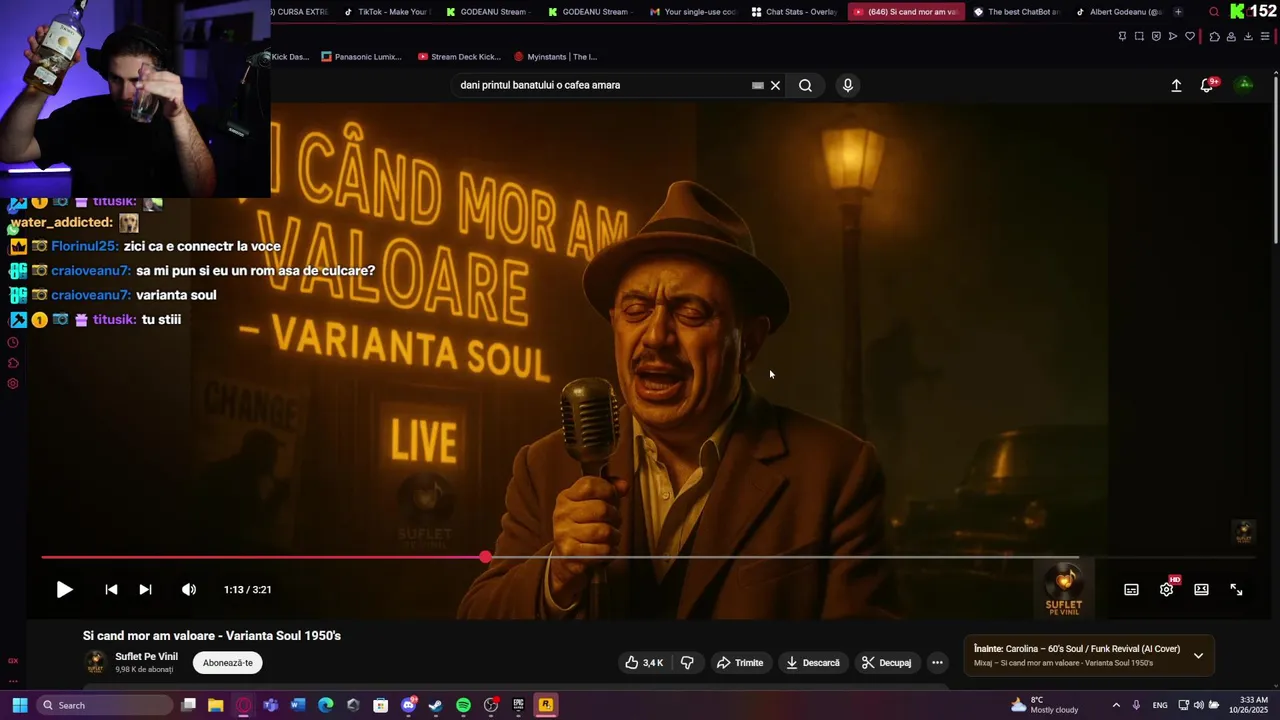Skip to the previous video
This screenshot has width=1280, height=720.
(111, 590)
